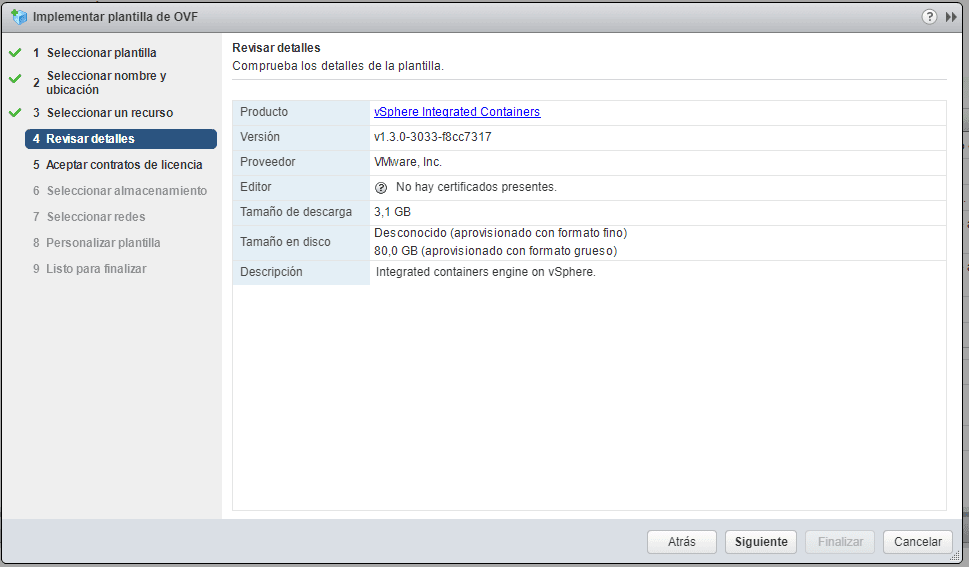Screen dimensions: 969x567
Task: Select step 8 Personalizar plantilla
Action: [x=96, y=242]
